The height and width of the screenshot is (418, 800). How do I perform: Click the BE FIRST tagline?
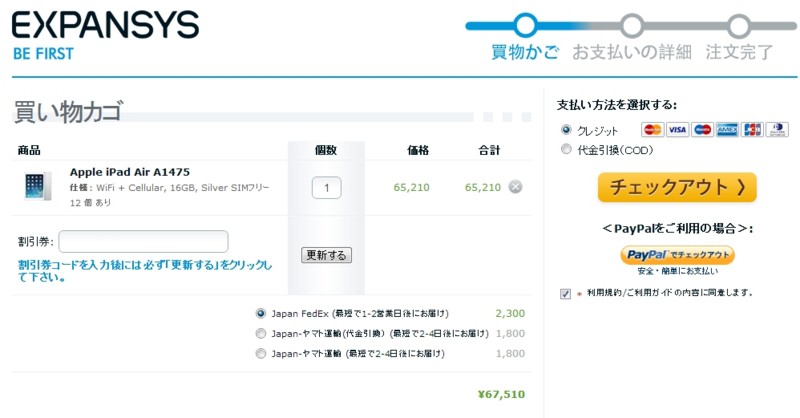43,54
